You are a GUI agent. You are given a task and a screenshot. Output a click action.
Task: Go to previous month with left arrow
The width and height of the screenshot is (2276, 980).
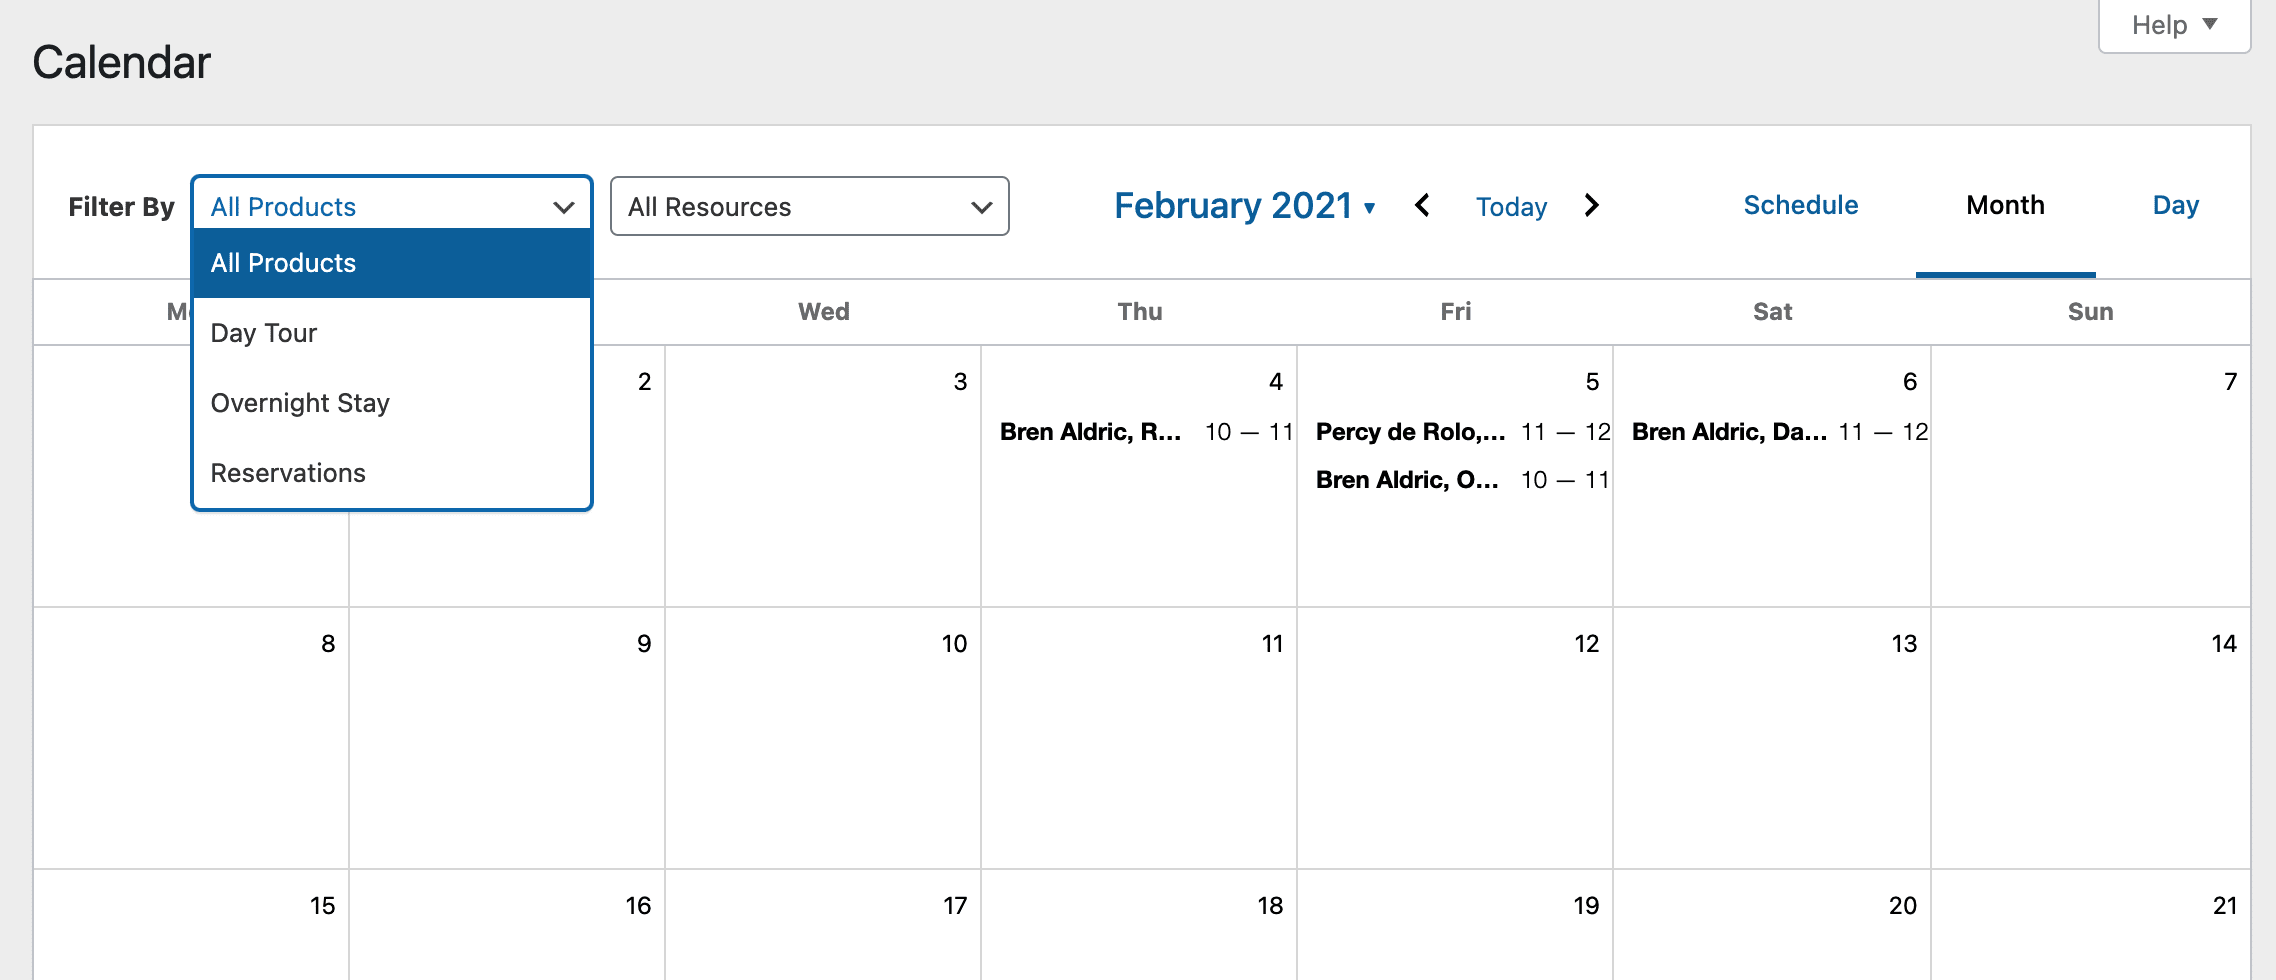(x=1422, y=206)
